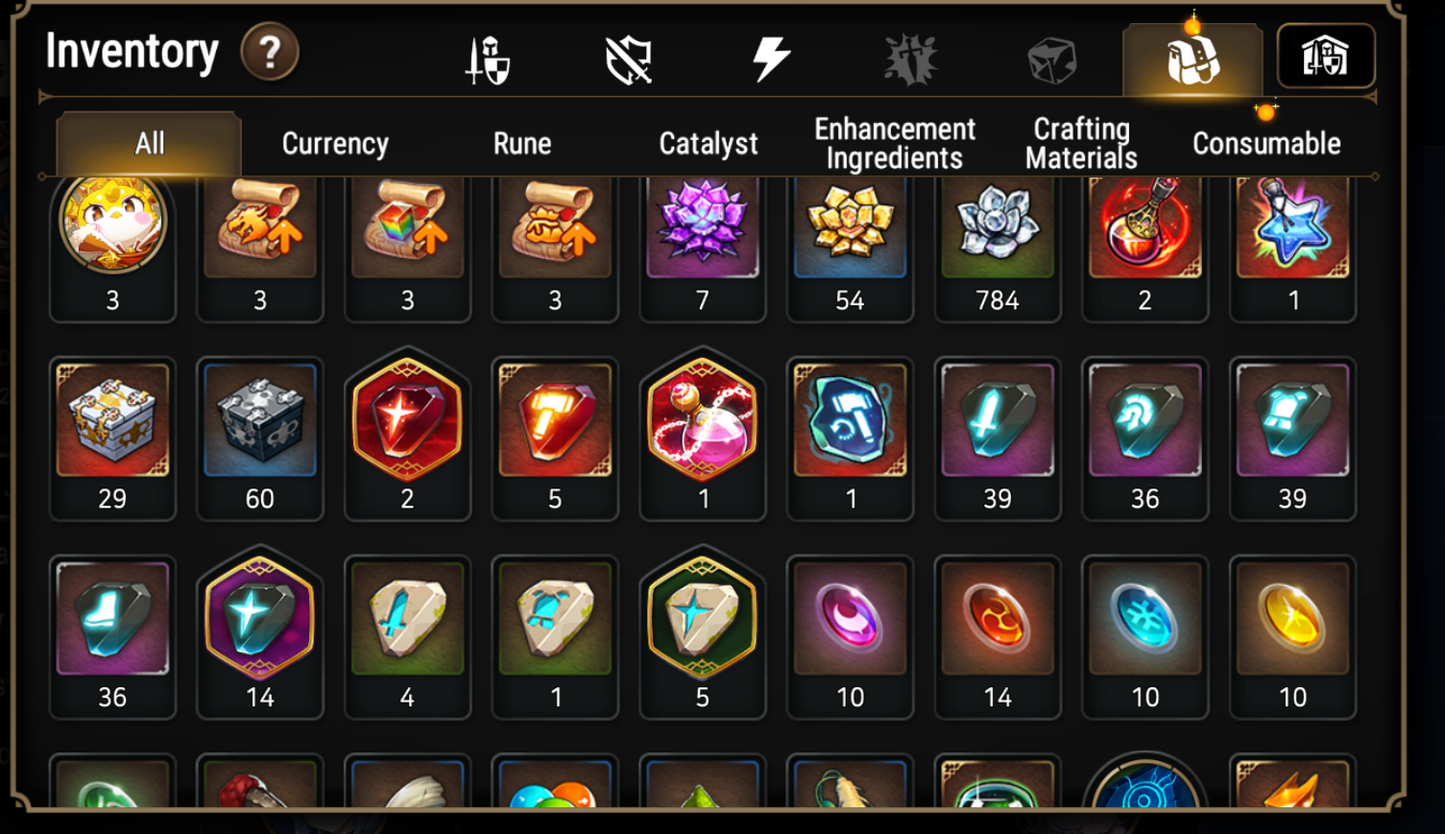Open the Crafting Materials tab
This screenshot has height=834, width=1445.
[x=1081, y=143]
